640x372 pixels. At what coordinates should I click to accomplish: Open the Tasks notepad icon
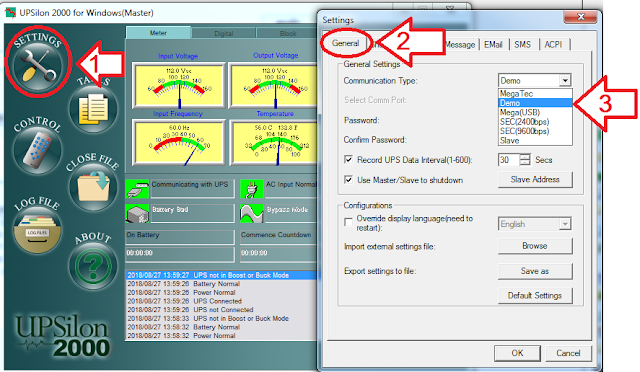pyautogui.click(x=93, y=109)
